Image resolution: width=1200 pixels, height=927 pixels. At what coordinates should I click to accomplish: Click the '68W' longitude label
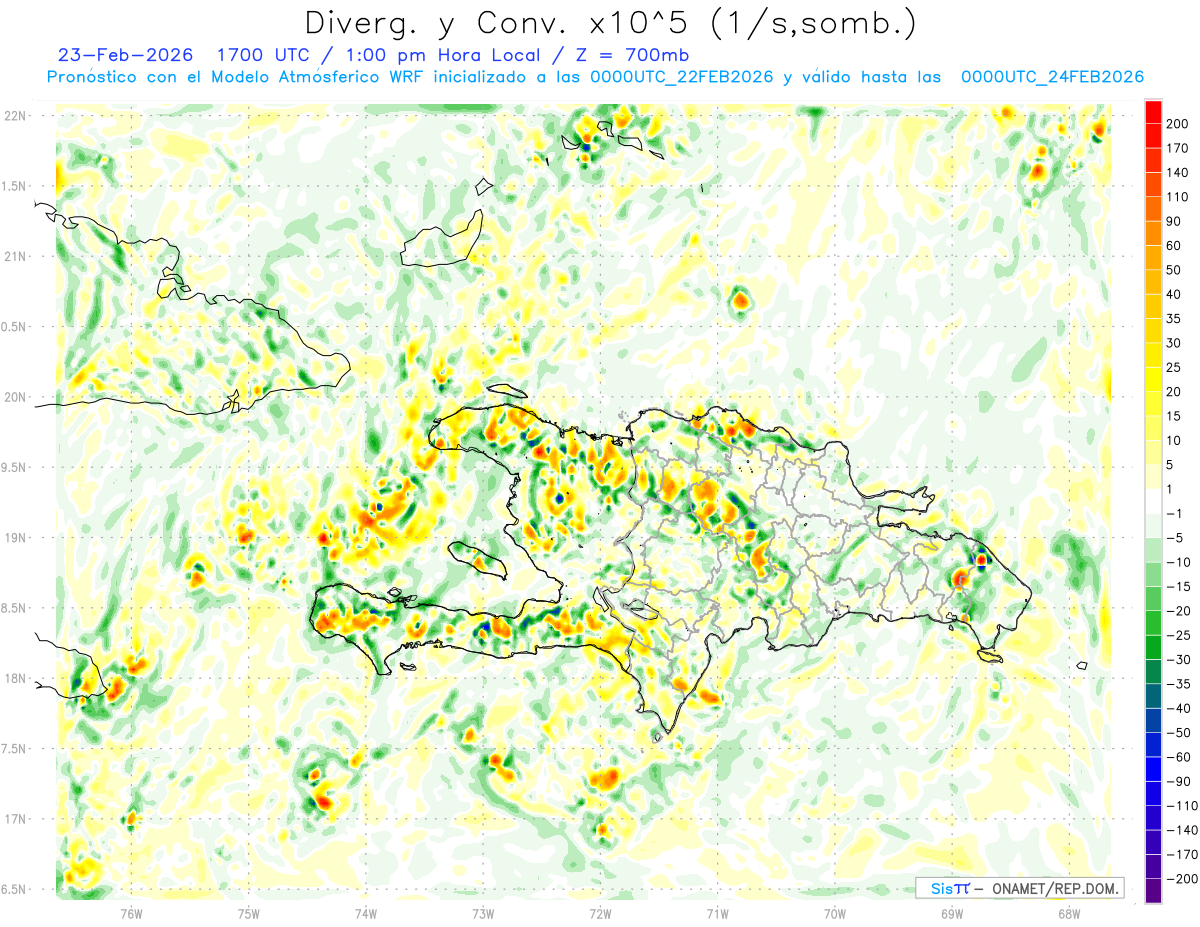[x=1068, y=914]
